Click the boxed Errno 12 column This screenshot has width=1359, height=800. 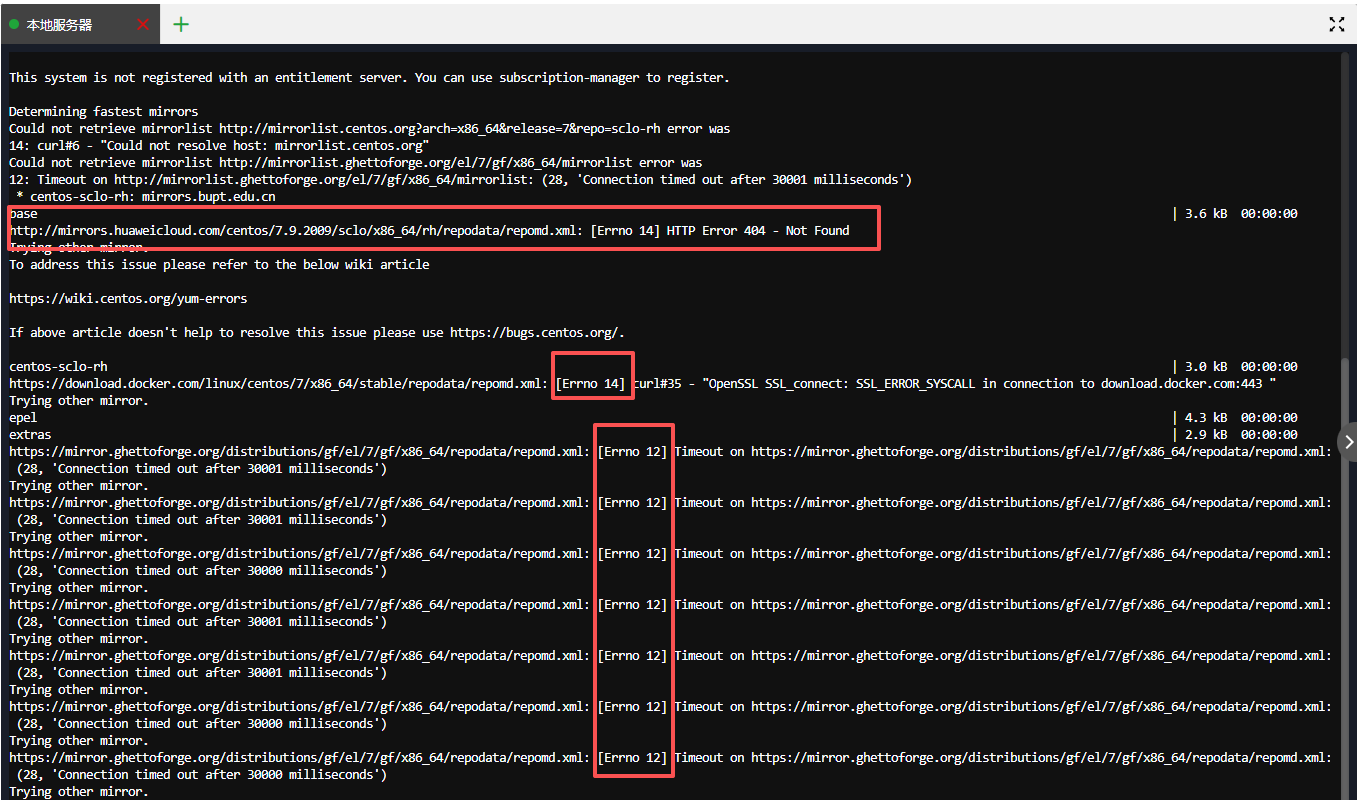point(633,604)
